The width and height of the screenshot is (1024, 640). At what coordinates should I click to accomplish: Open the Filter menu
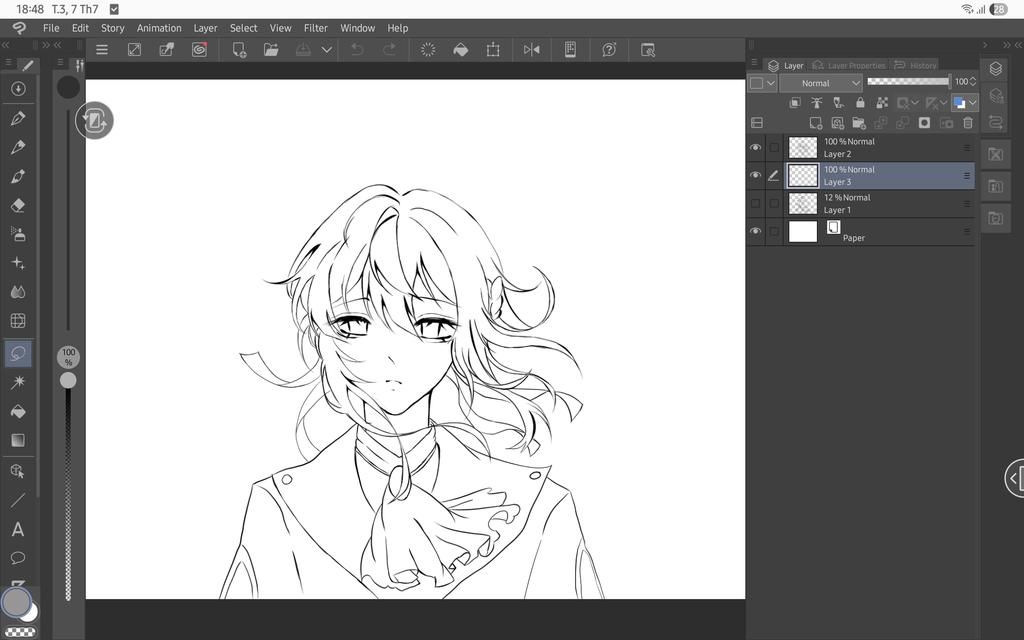(315, 28)
